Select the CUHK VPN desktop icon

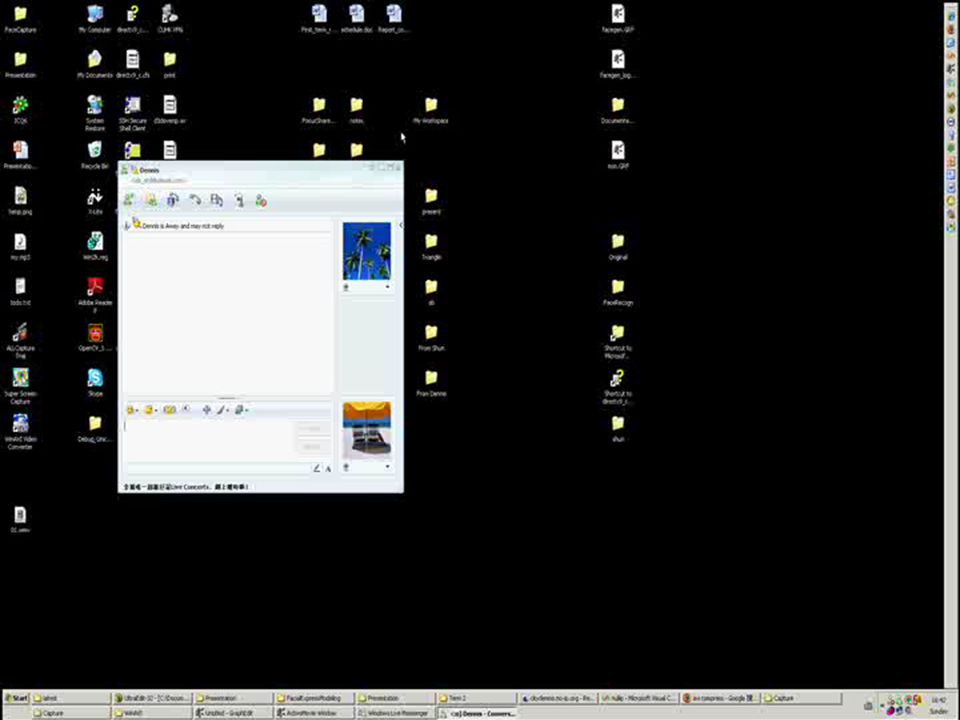(x=170, y=18)
